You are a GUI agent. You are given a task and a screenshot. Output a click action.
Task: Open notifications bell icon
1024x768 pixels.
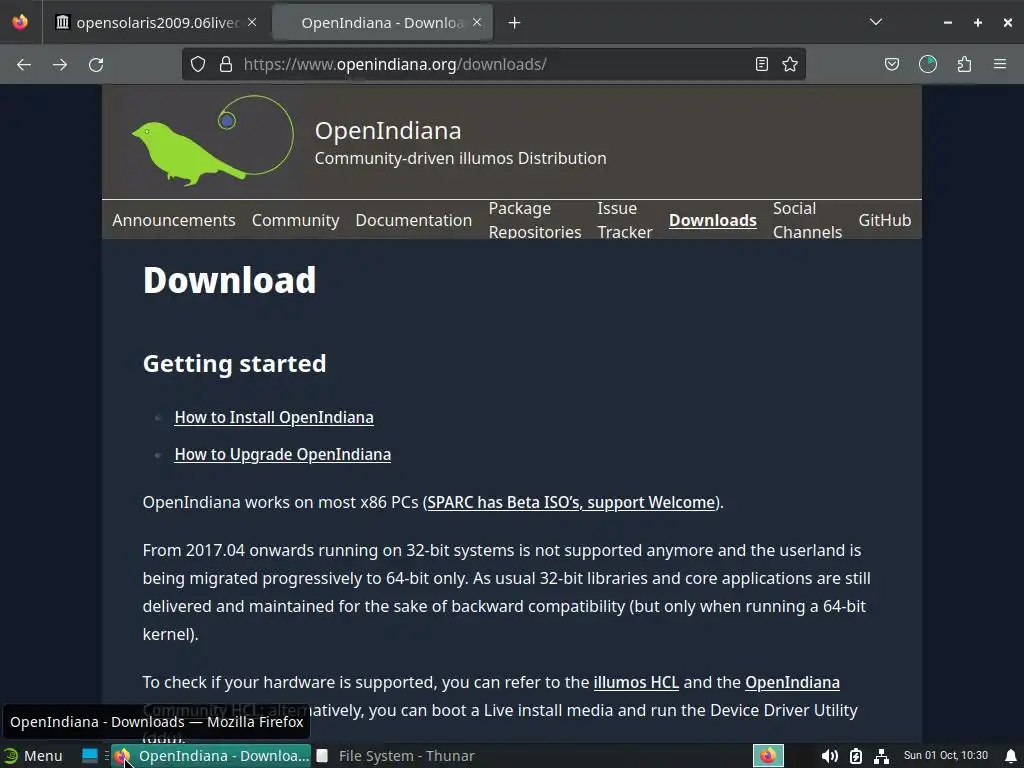[1011, 756]
